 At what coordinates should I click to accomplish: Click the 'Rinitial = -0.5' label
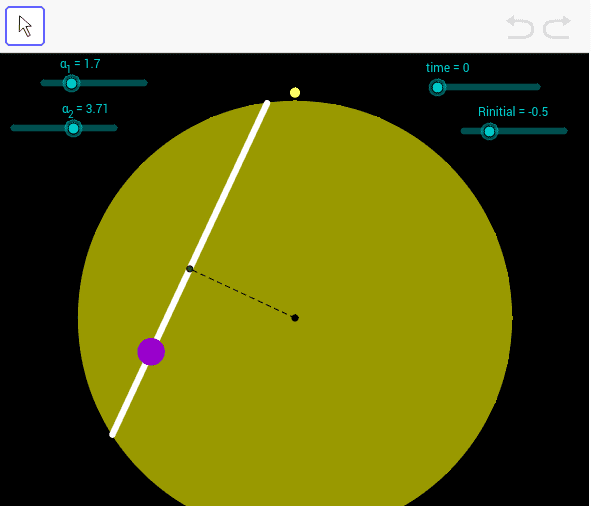coord(513,112)
